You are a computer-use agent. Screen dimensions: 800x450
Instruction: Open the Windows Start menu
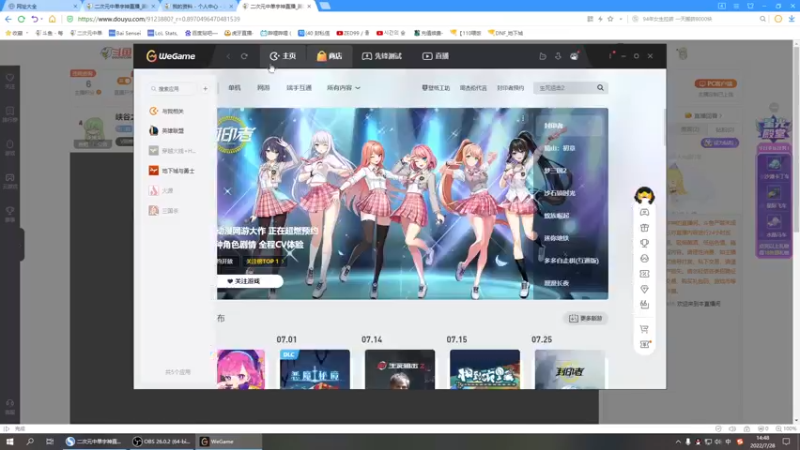click(x=10, y=442)
